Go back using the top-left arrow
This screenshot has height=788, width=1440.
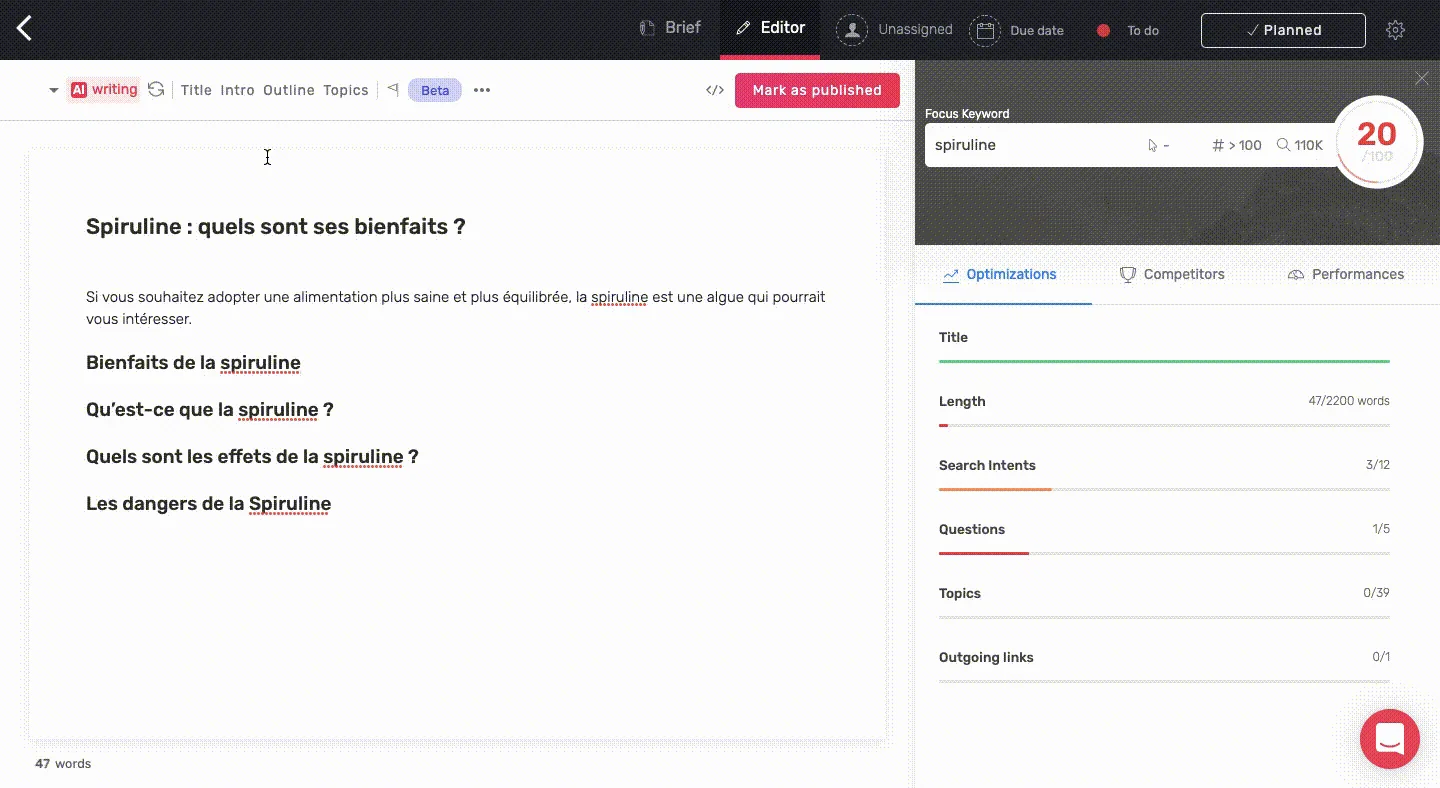pyautogui.click(x=25, y=29)
